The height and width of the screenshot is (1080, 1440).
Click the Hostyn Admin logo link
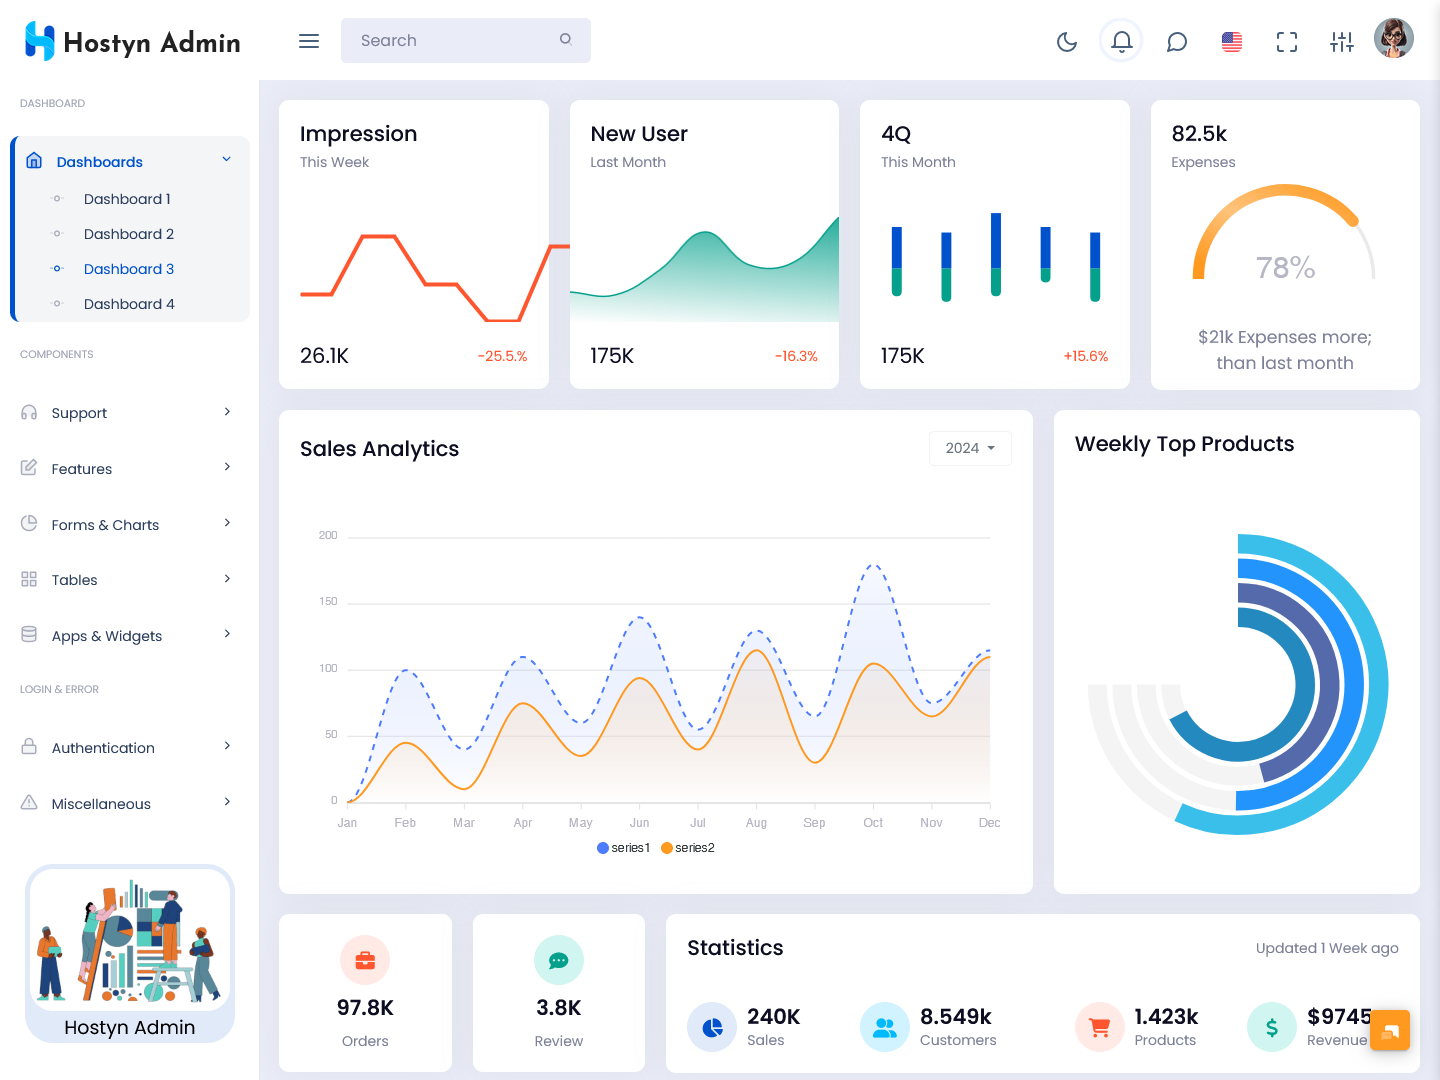click(x=132, y=42)
